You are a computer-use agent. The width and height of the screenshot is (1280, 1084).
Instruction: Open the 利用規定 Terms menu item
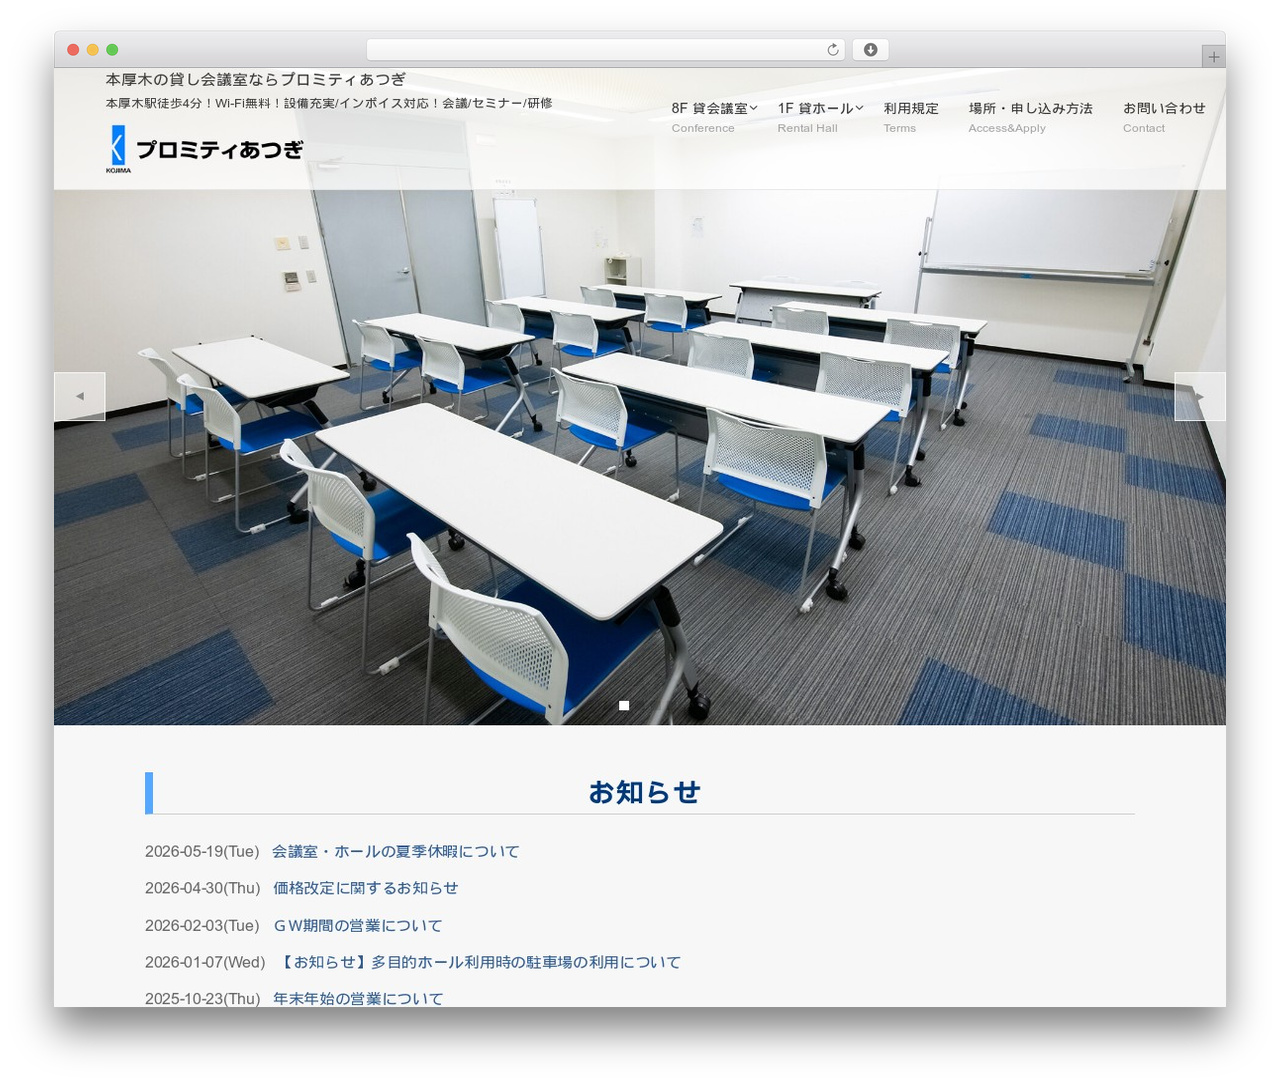[911, 116]
